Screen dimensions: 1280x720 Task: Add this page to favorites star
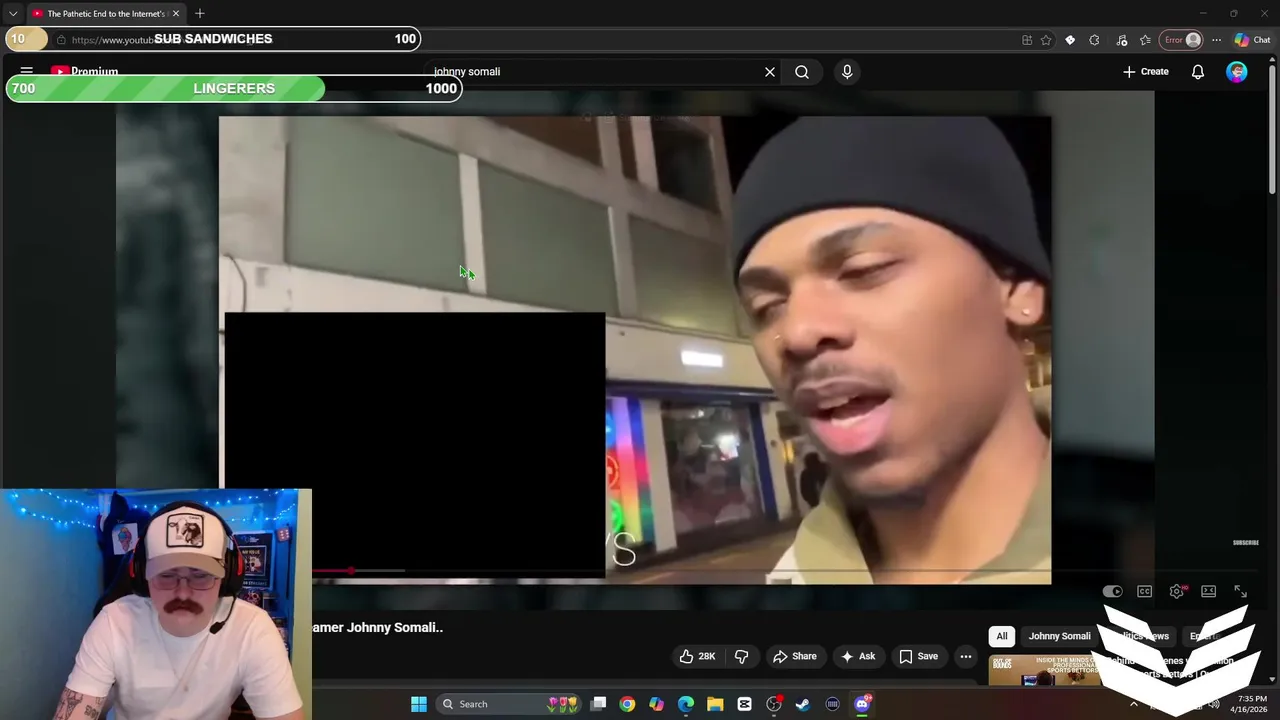(1046, 40)
